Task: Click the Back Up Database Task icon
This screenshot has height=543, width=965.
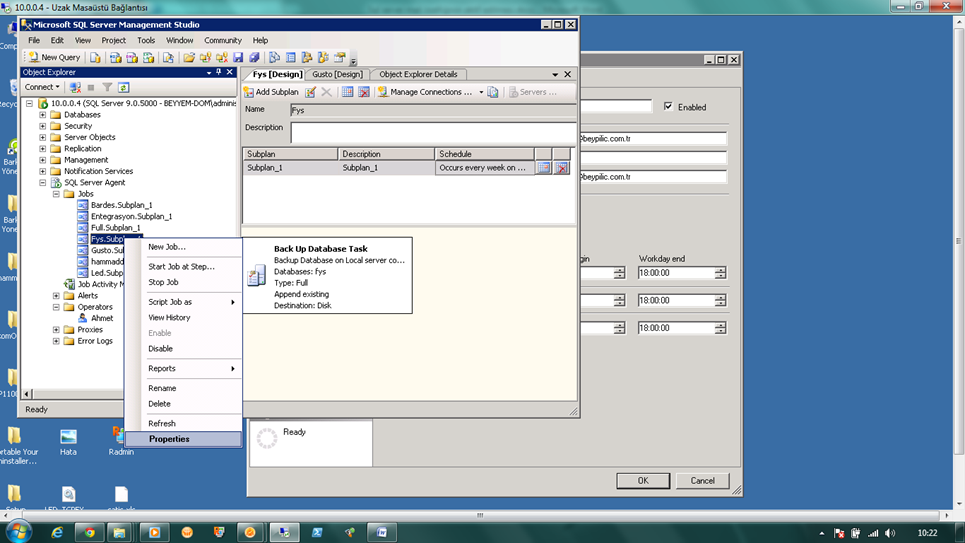Action: point(256,277)
